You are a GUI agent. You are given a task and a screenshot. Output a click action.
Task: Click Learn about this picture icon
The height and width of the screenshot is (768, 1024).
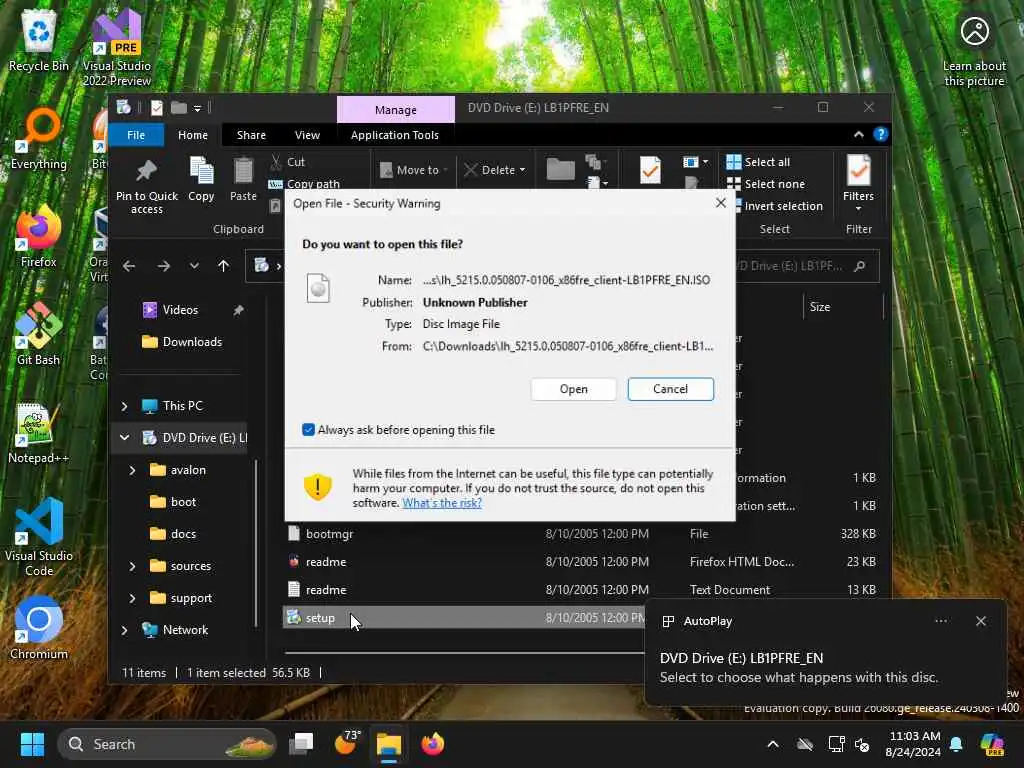coord(974,51)
